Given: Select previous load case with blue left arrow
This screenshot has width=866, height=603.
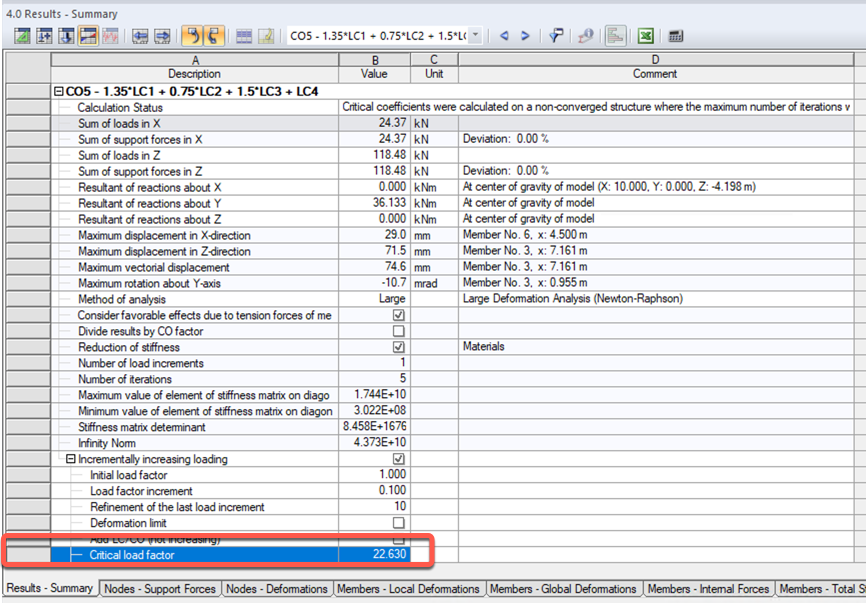Looking at the screenshot, I should 504,36.
